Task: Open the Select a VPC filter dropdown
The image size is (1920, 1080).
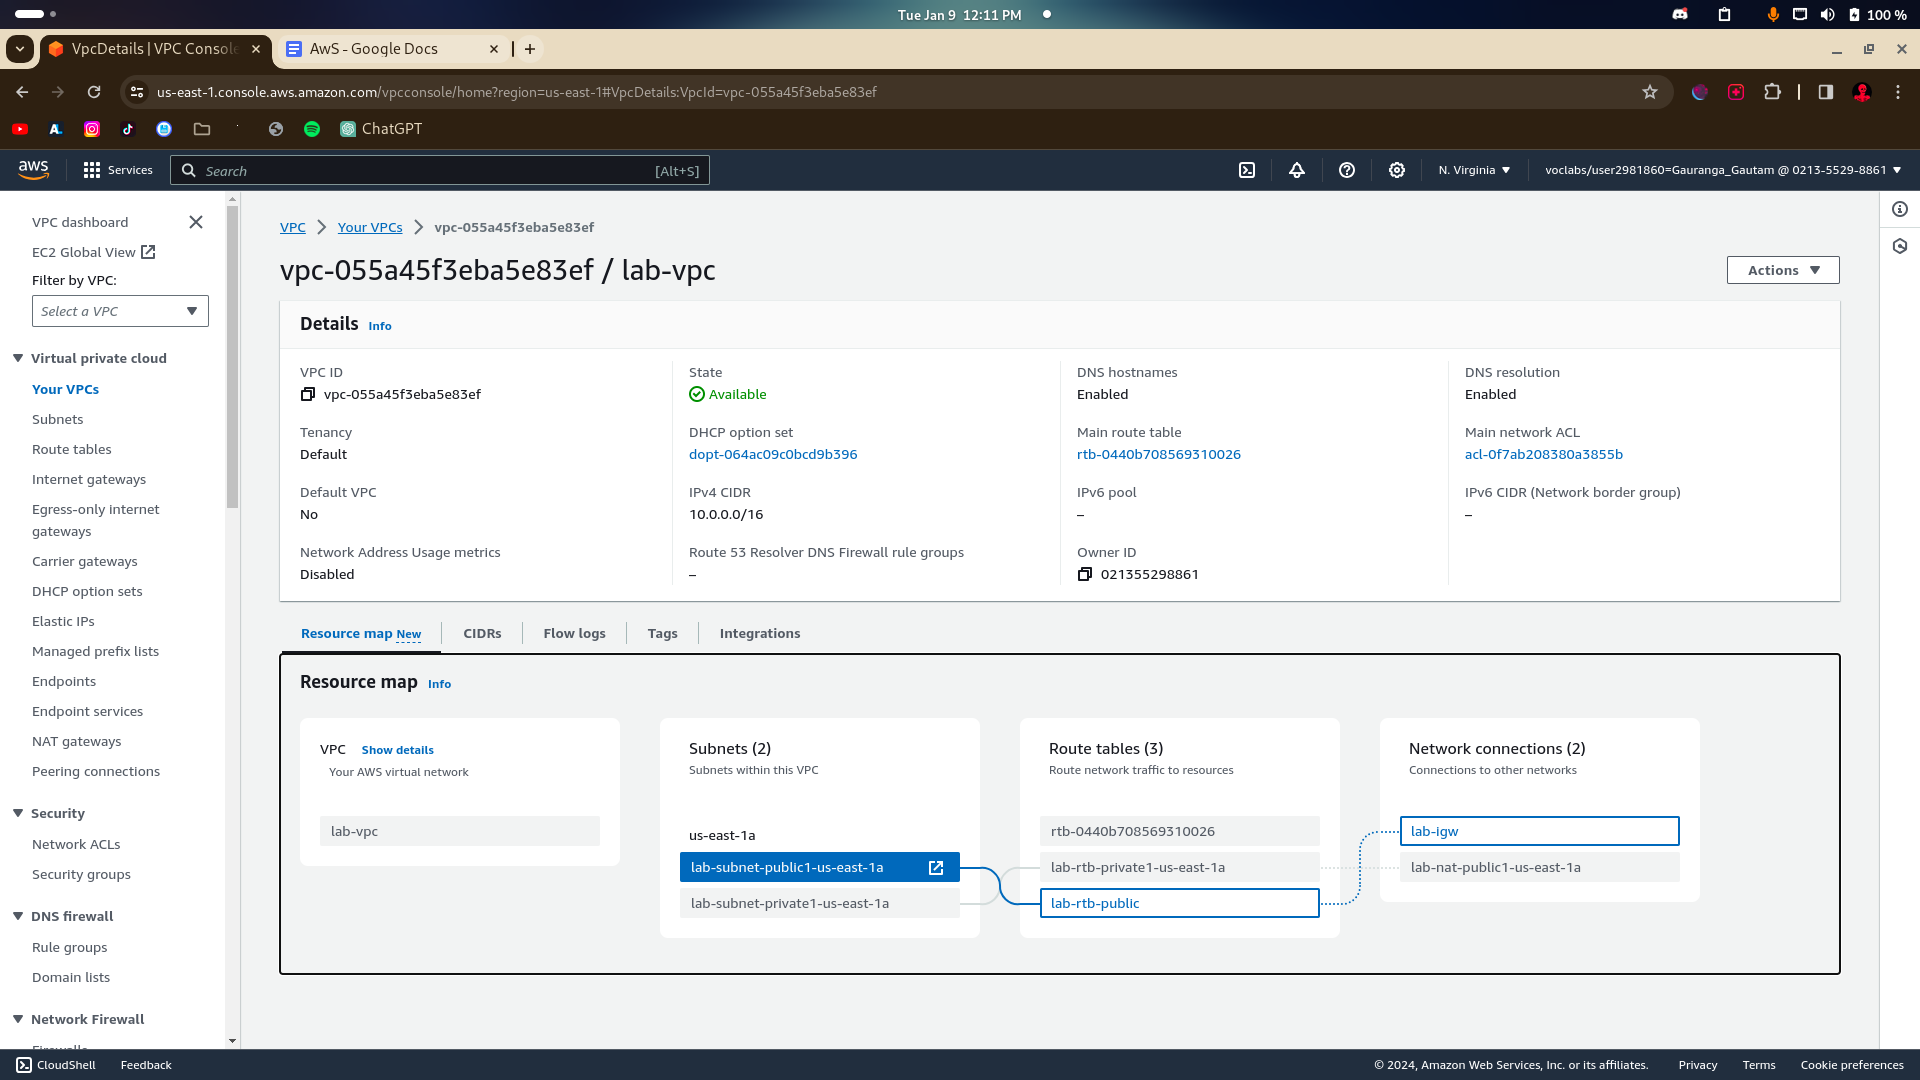Action: 120,311
